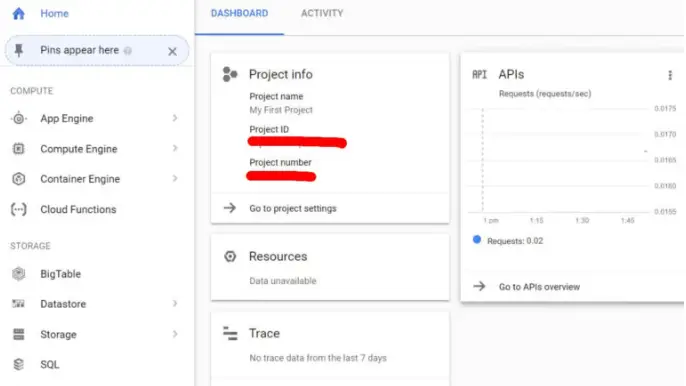Open SQL from the sidebar
Viewport: 686px width, 386px height.
point(49,365)
